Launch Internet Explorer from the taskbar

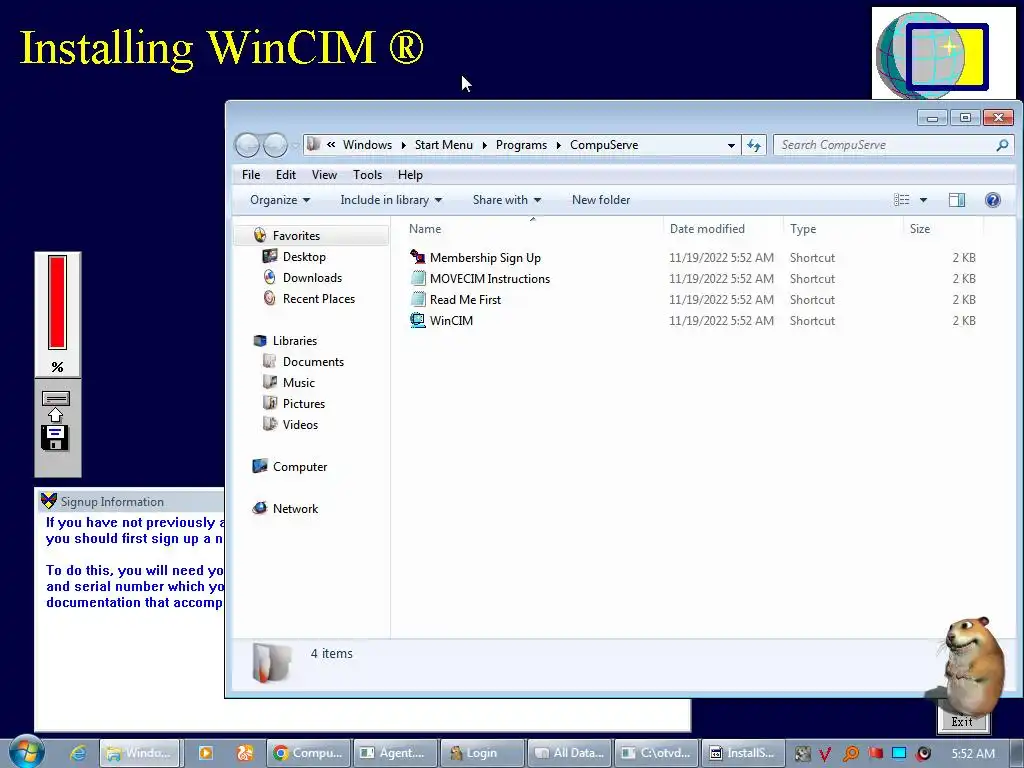pos(78,753)
